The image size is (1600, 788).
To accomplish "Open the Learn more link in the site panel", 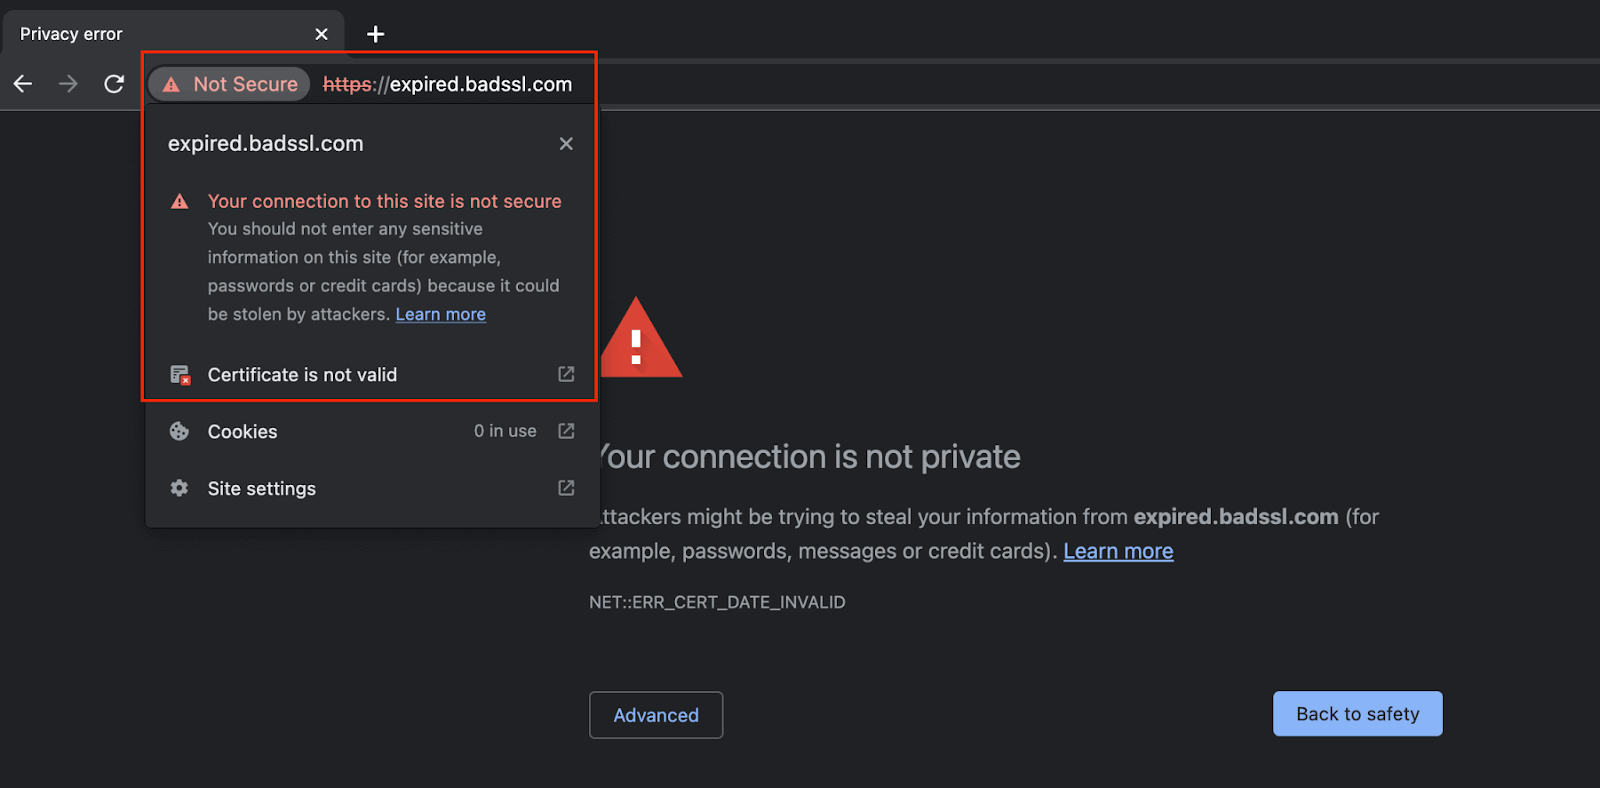I will pos(440,314).
